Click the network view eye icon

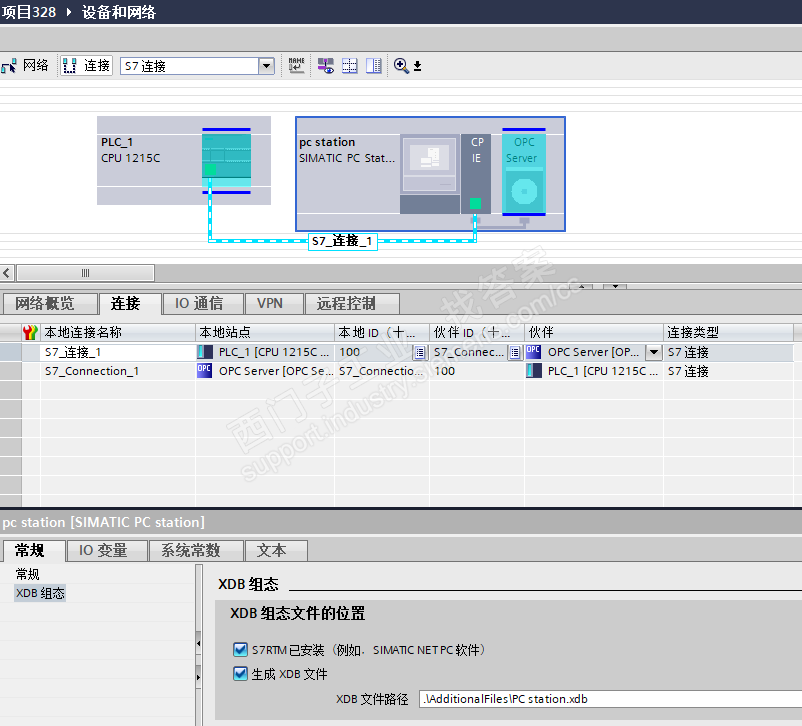point(325,66)
